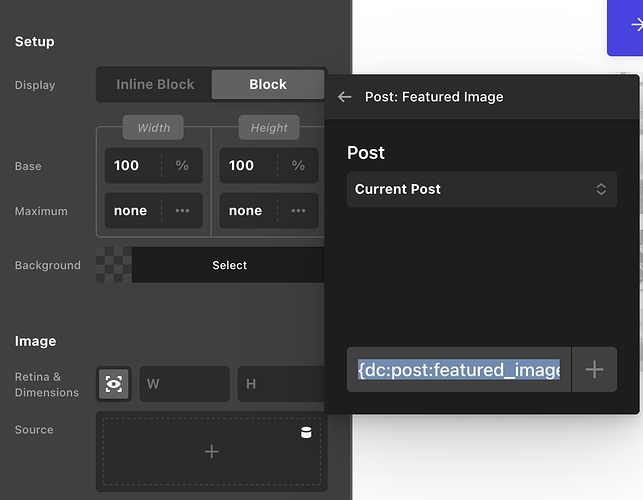
Task: Click the Retina H dimension field
Action: pyautogui.click(x=280, y=384)
